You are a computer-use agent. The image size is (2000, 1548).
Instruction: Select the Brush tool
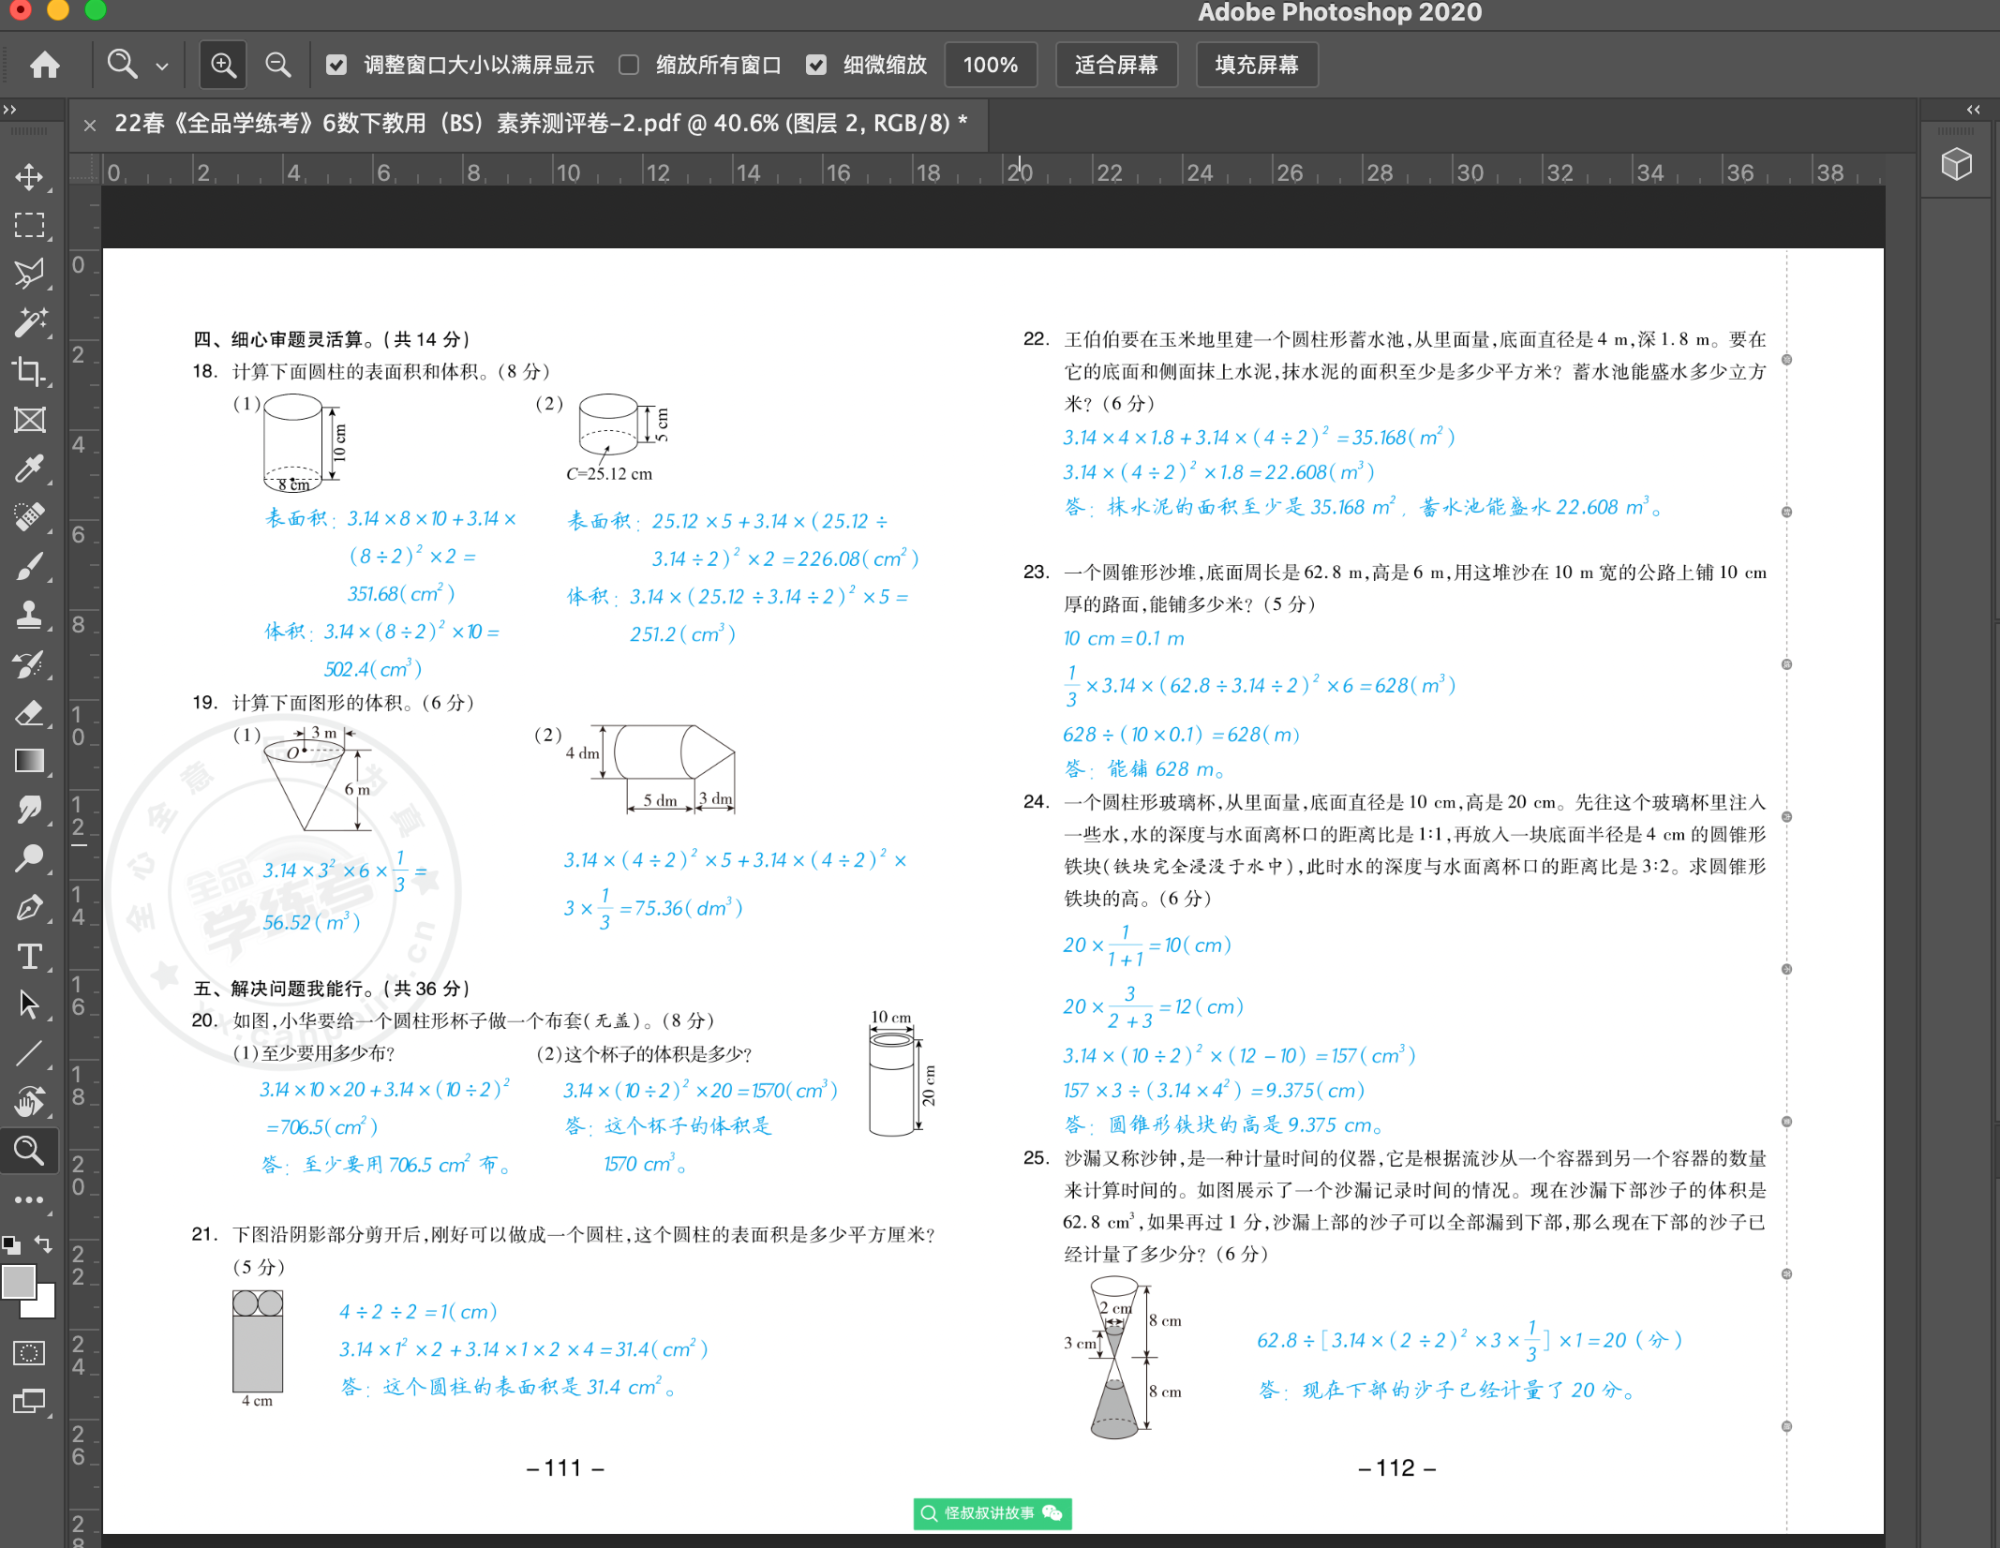coord(29,566)
